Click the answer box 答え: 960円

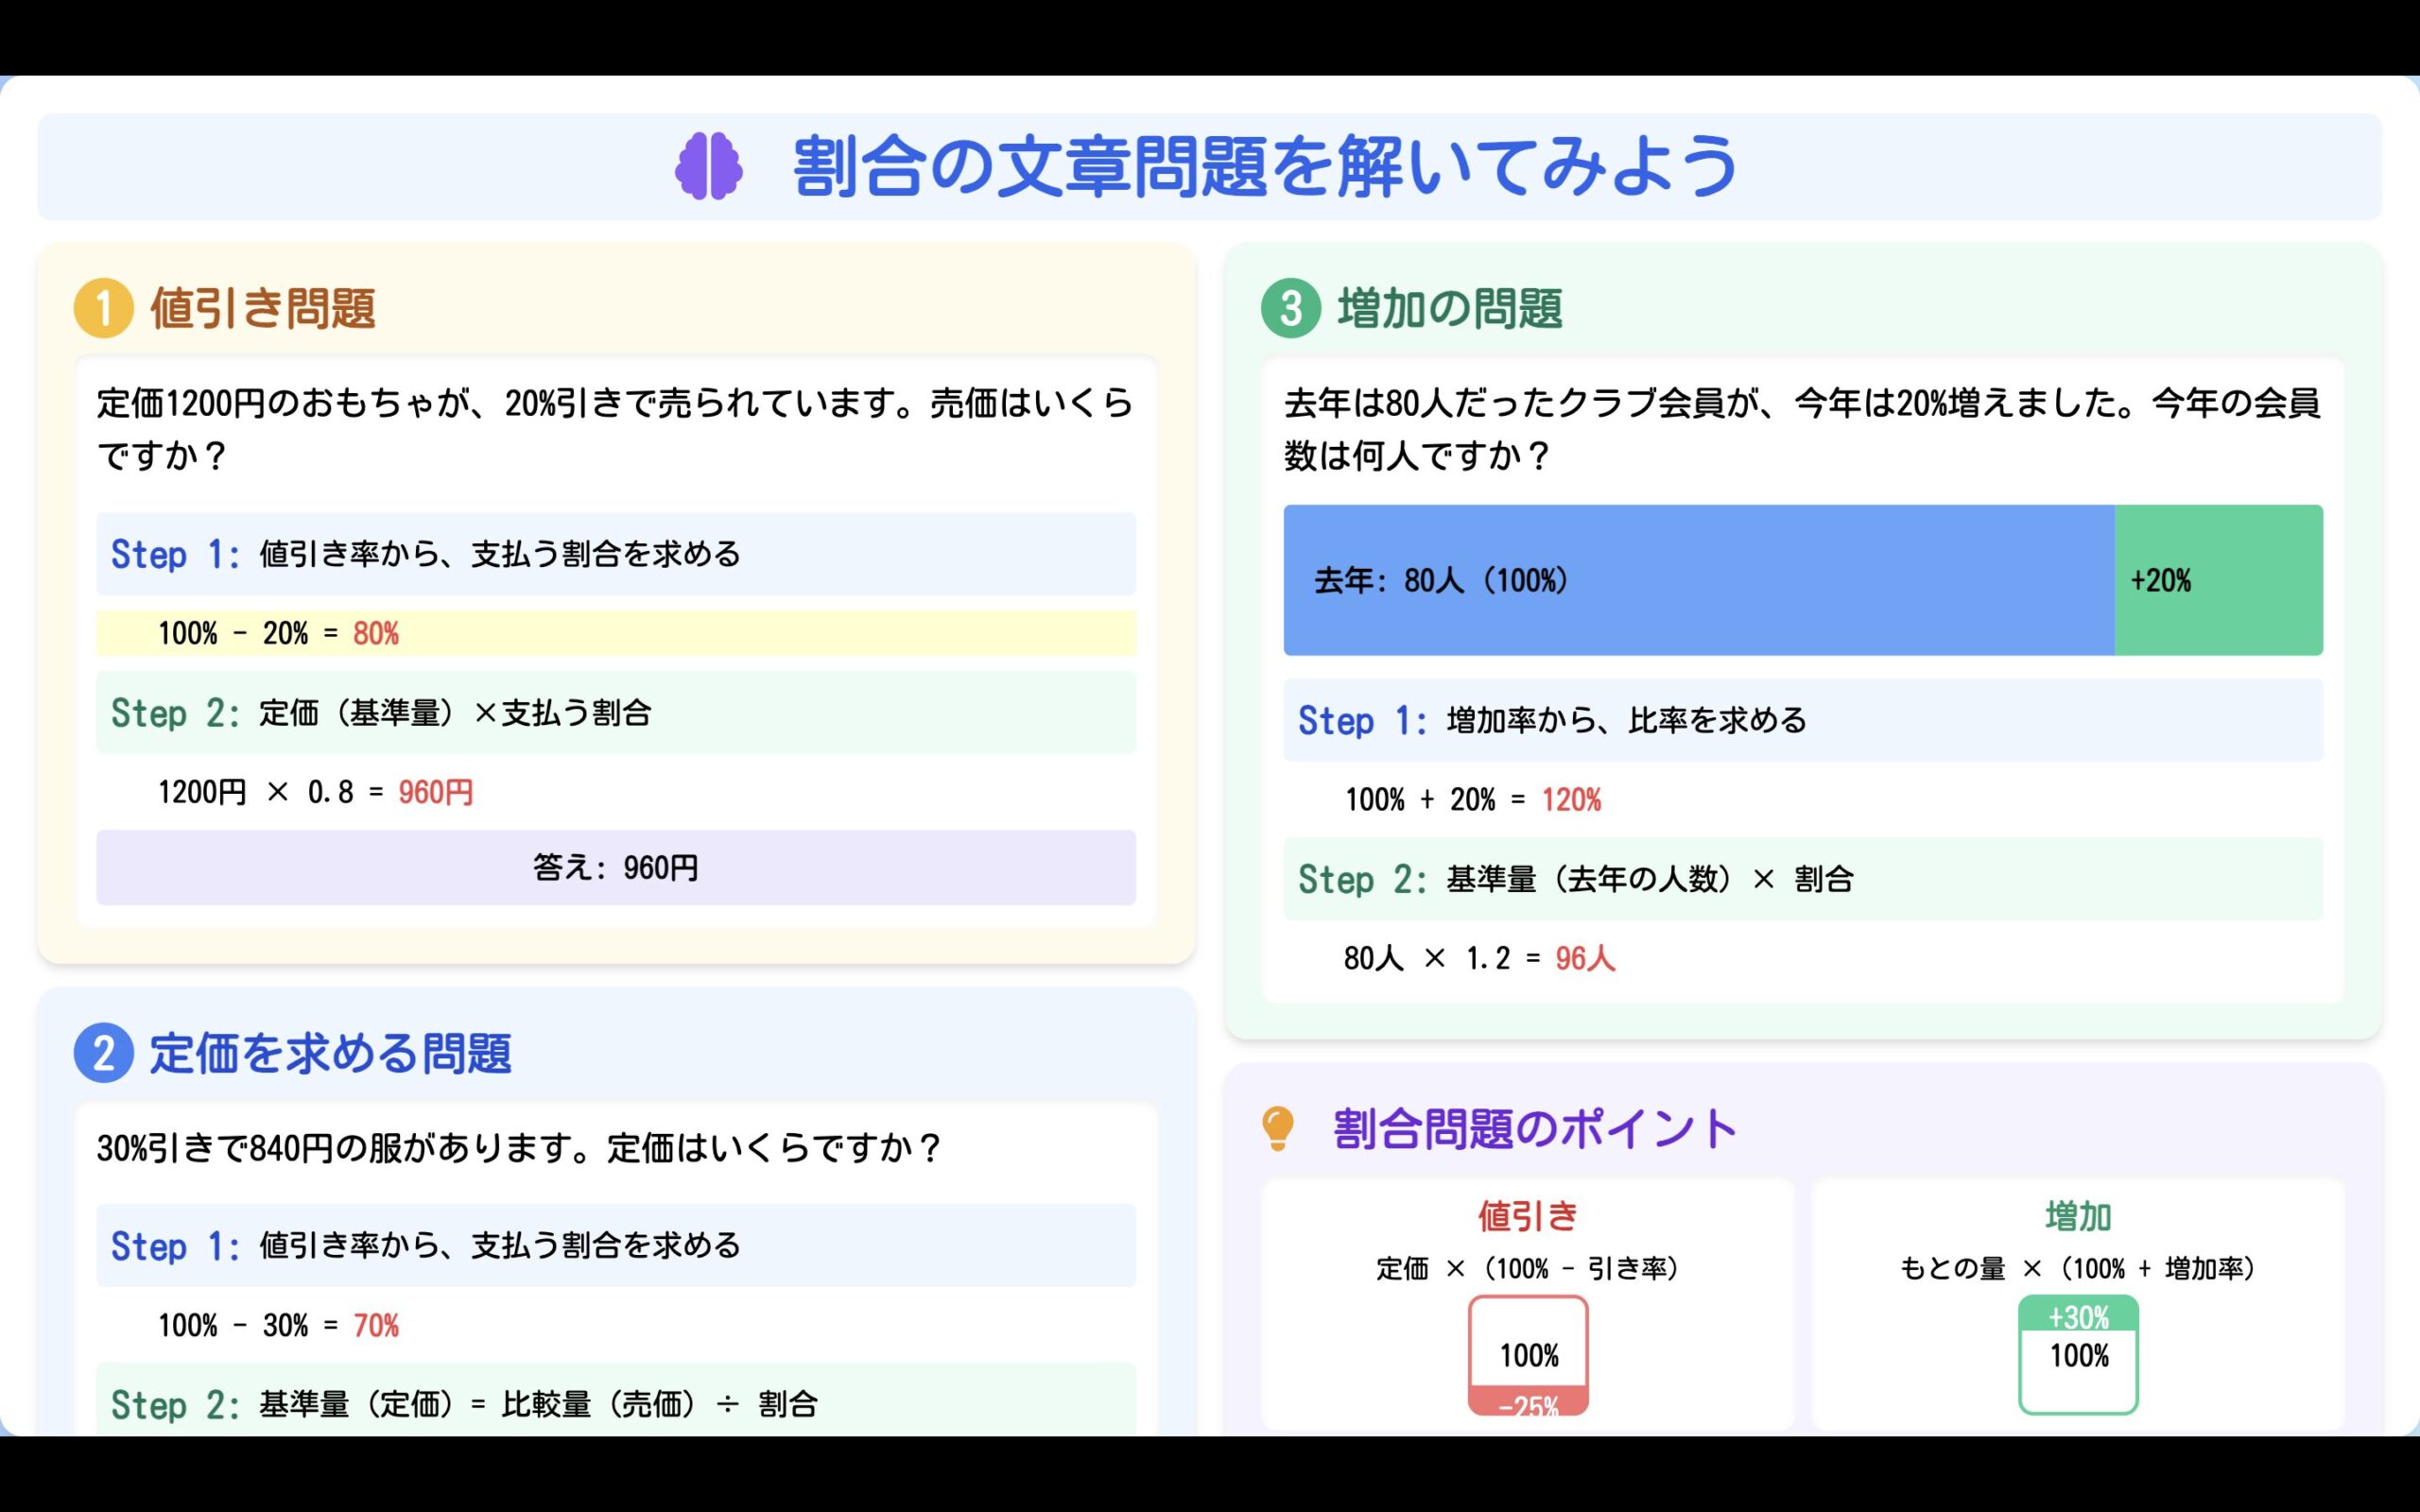pos(616,868)
